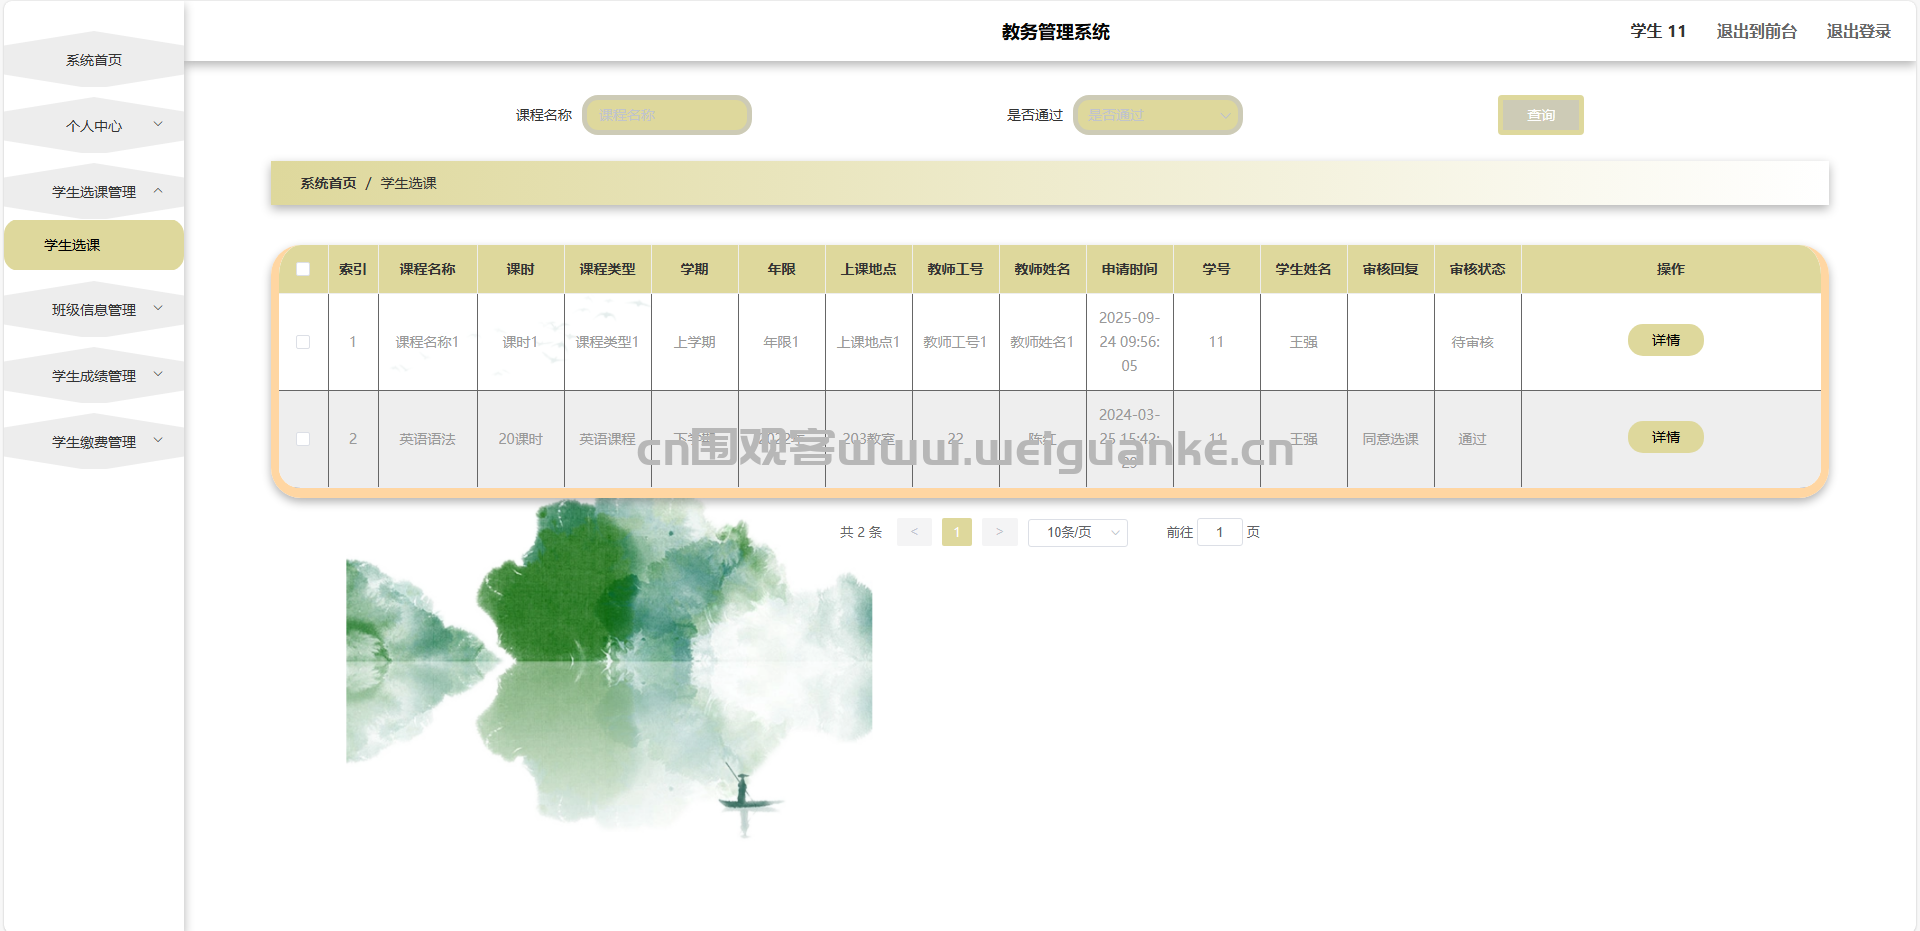Open the 系统首页 sidebar item

pyautogui.click(x=94, y=60)
